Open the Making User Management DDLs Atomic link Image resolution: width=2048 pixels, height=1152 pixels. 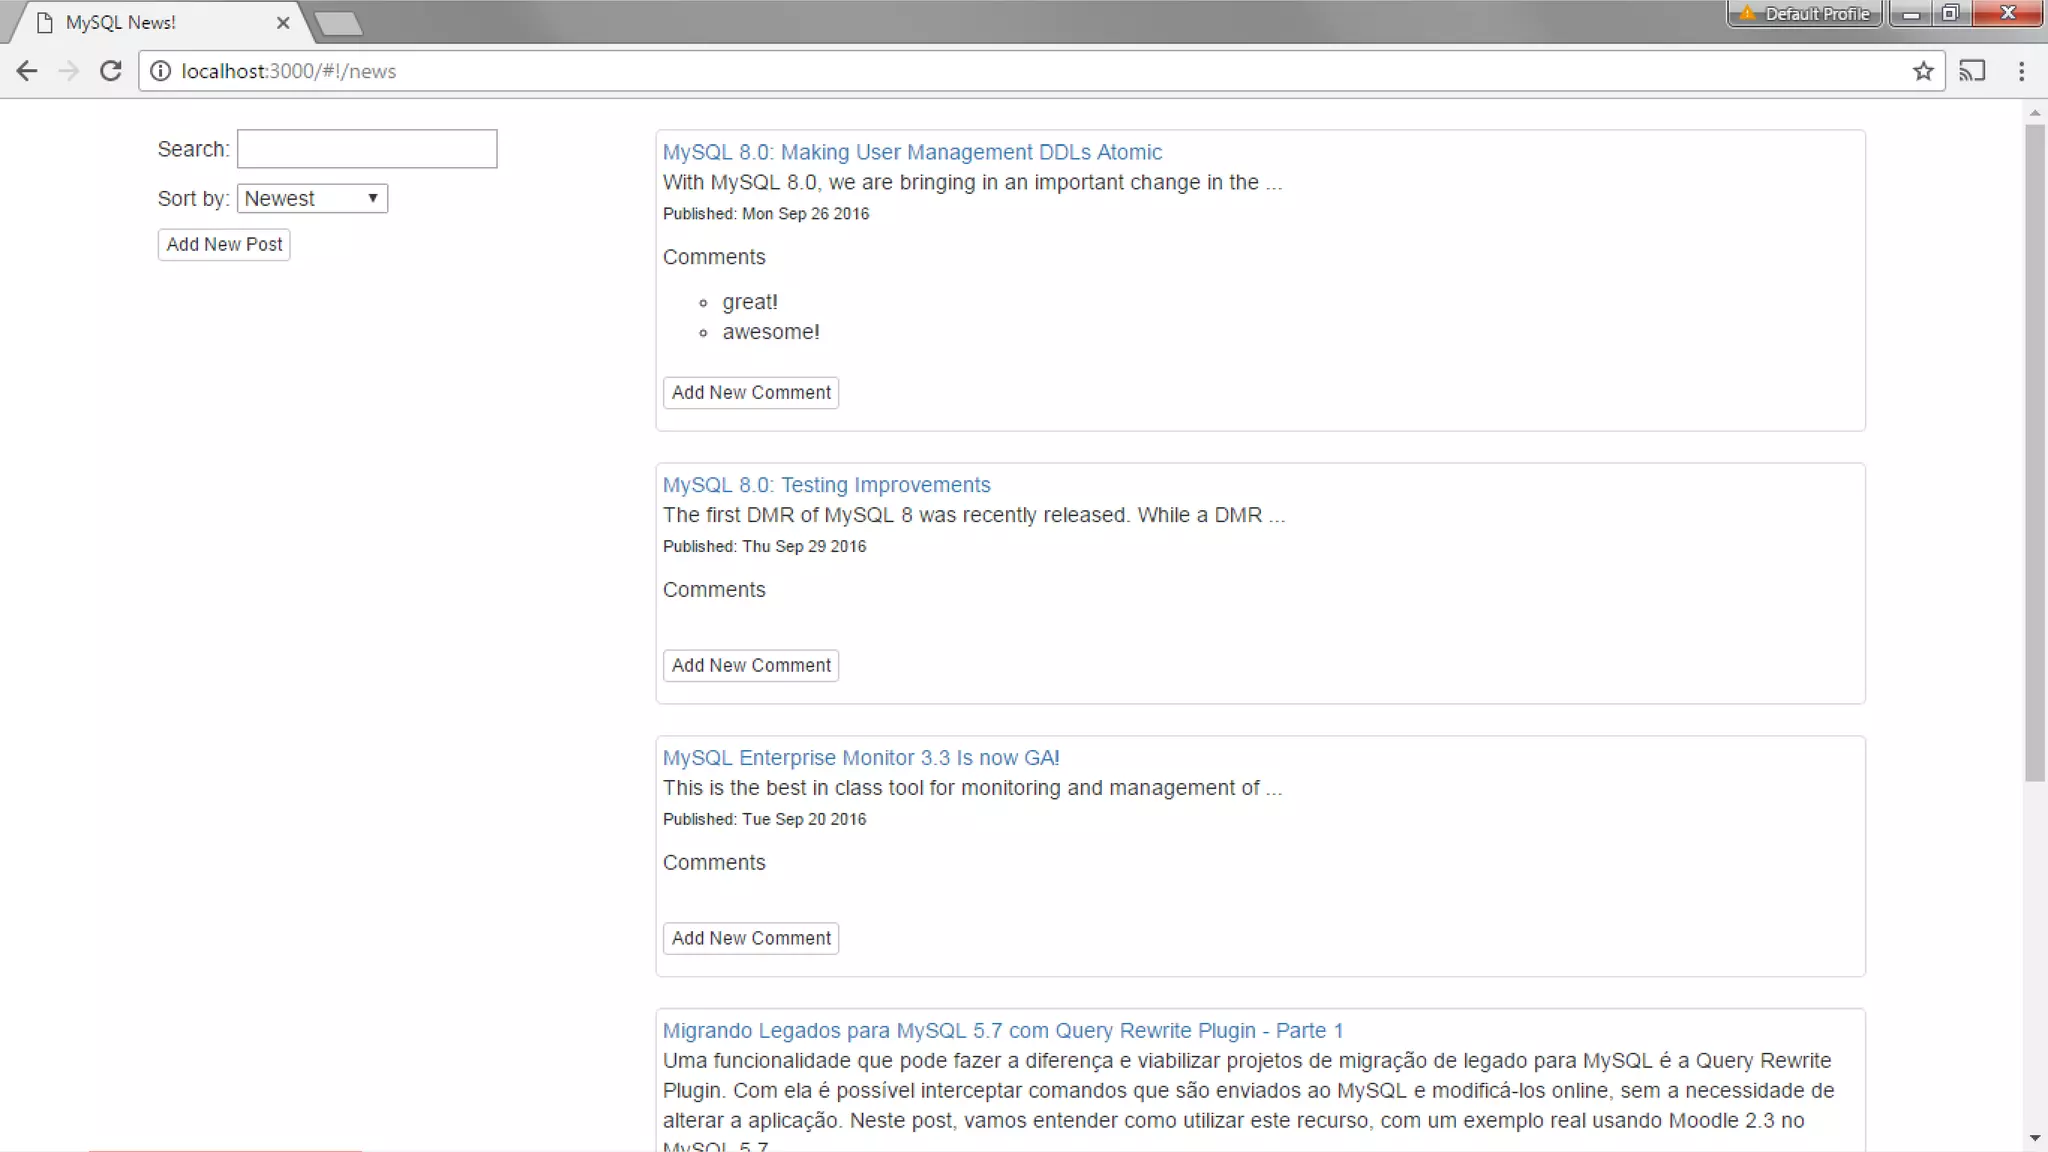pos(911,152)
